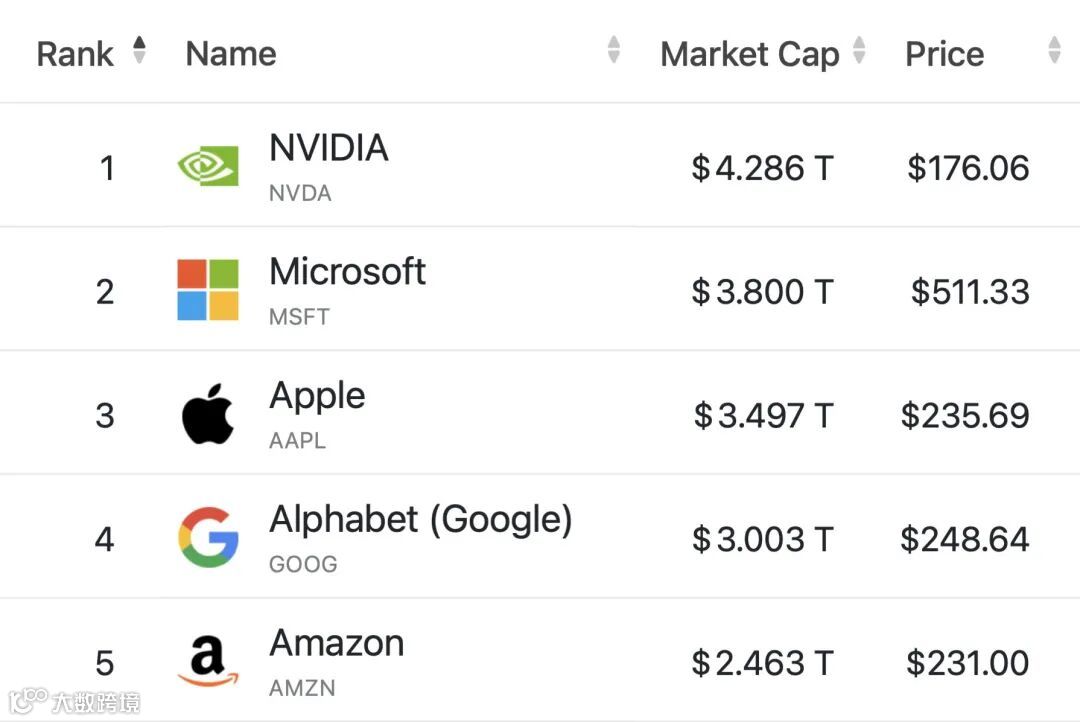This screenshot has height=722, width=1080.
Task: Click the Amazon logo icon
Action: 208,661
